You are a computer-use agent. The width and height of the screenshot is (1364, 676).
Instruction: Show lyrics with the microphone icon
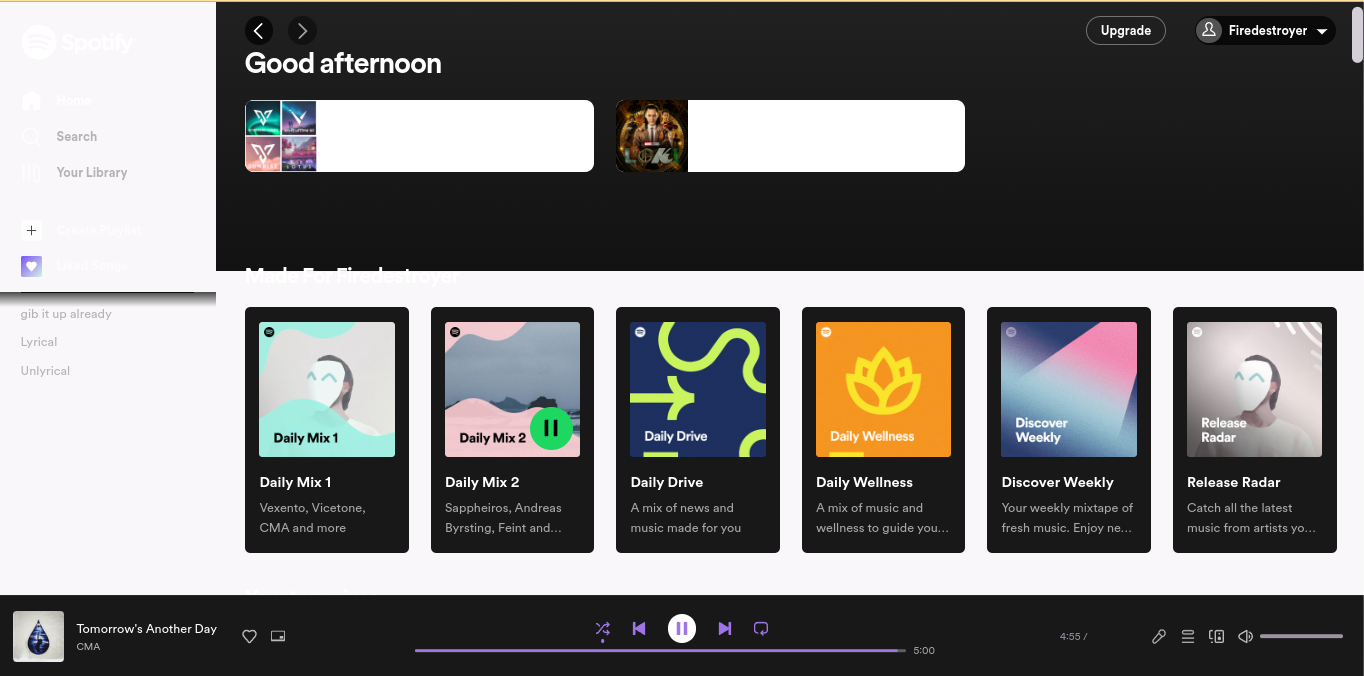(x=1159, y=636)
